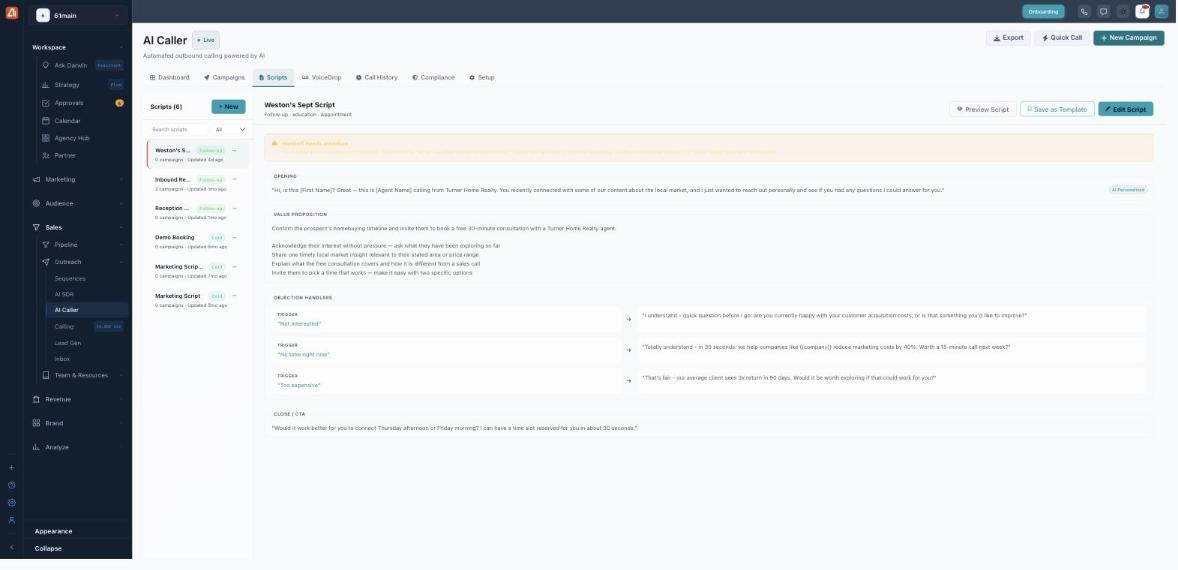Click the arrow next to "Not interested" trigger
1178x570 pixels.
[629, 319]
